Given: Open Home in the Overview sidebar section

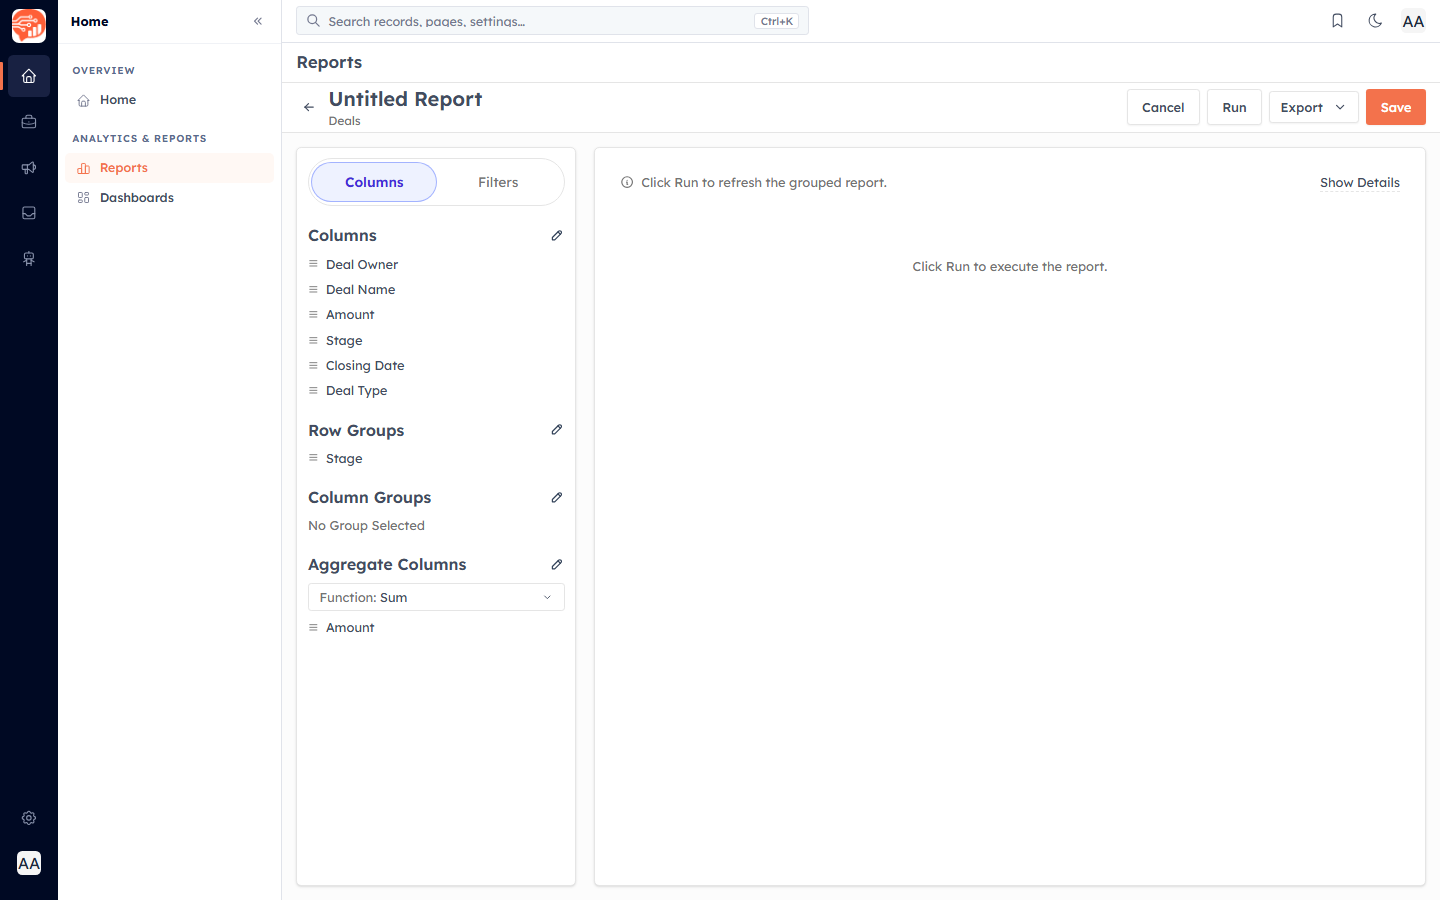Looking at the screenshot, I should pos(170,100).
